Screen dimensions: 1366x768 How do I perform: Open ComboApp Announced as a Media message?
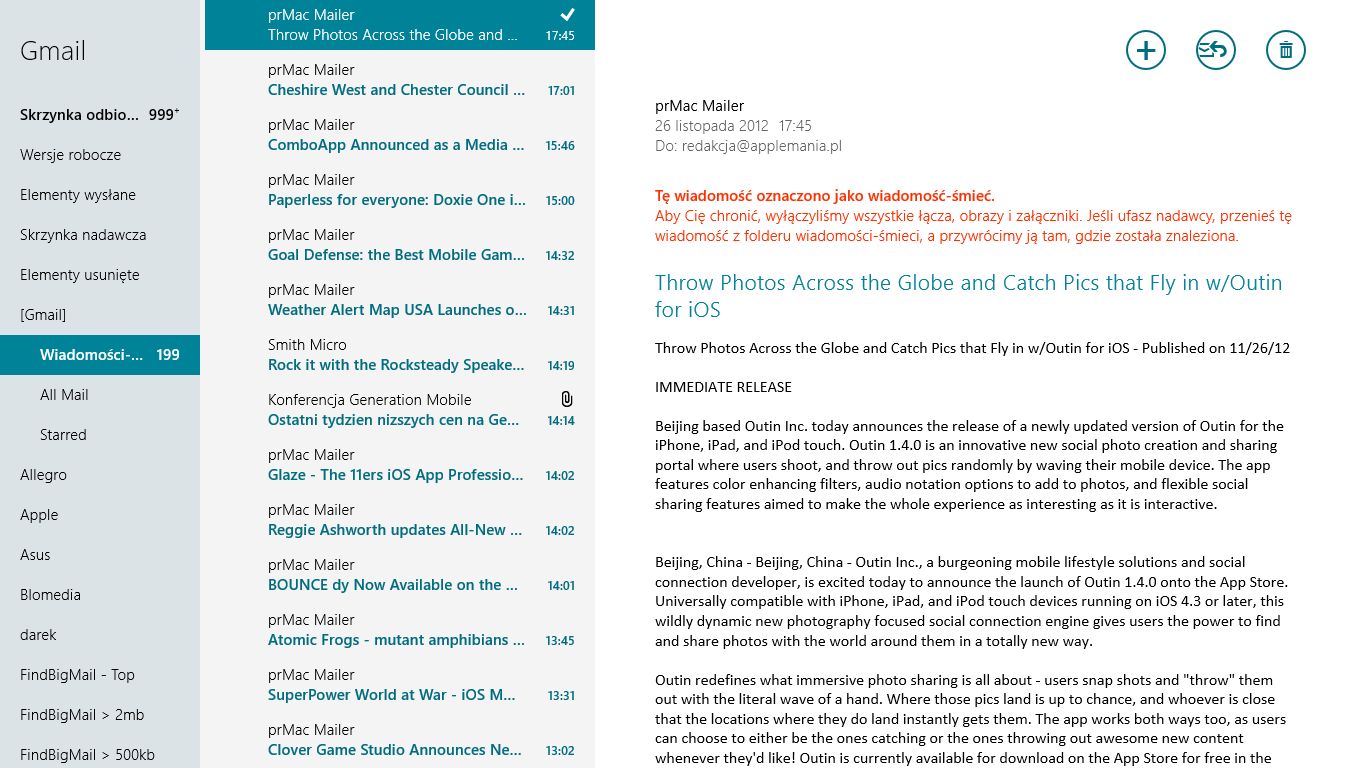point(400,135)
